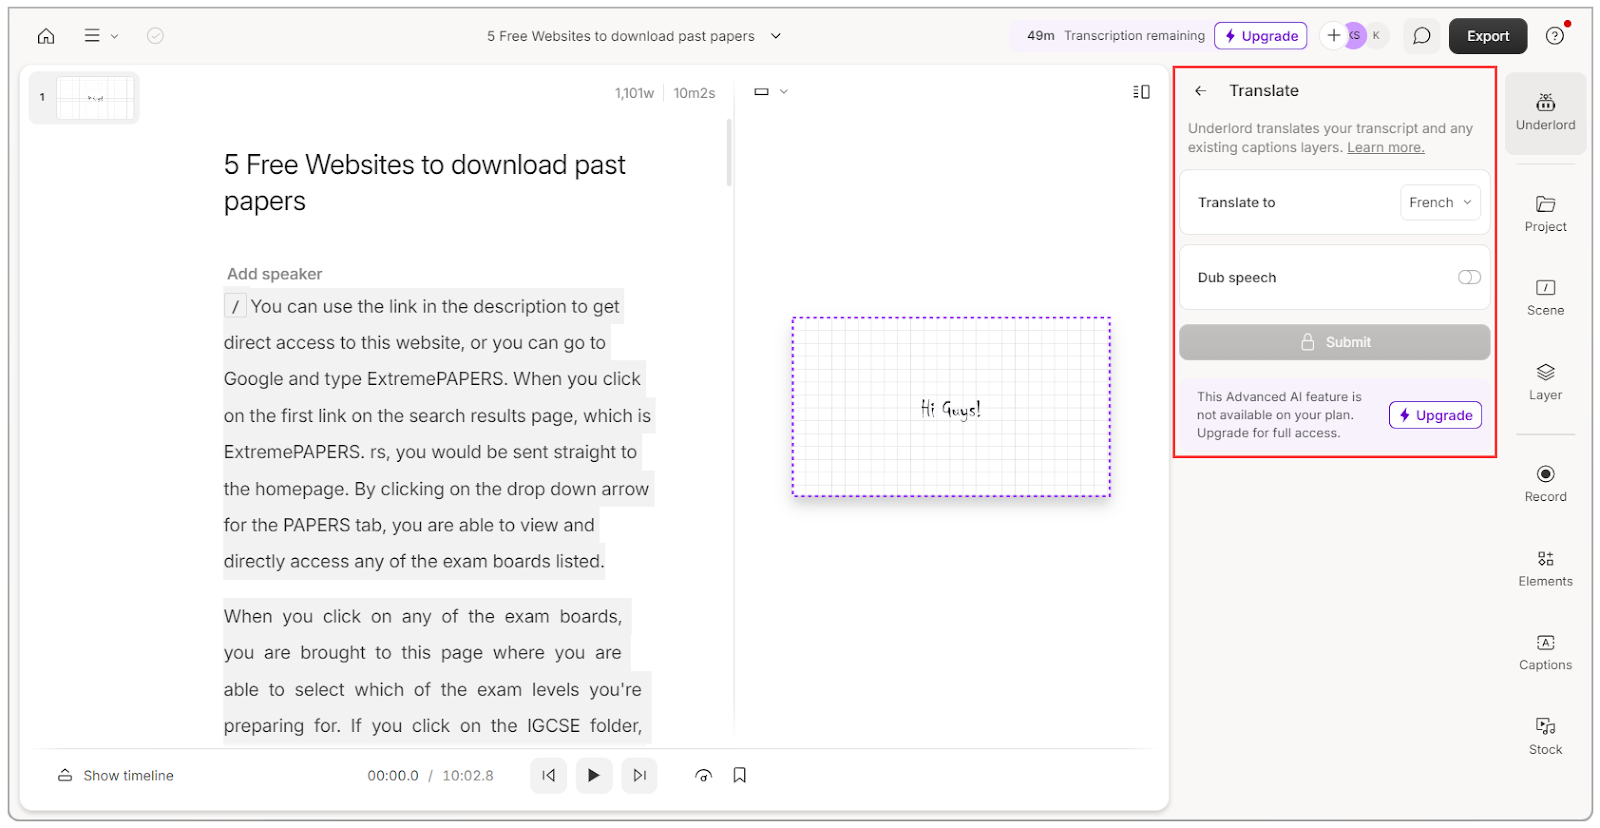Click the 10:02.8 total duration readout
Image resolution: width=1600 pixels, height=828 pixels.
468,776
